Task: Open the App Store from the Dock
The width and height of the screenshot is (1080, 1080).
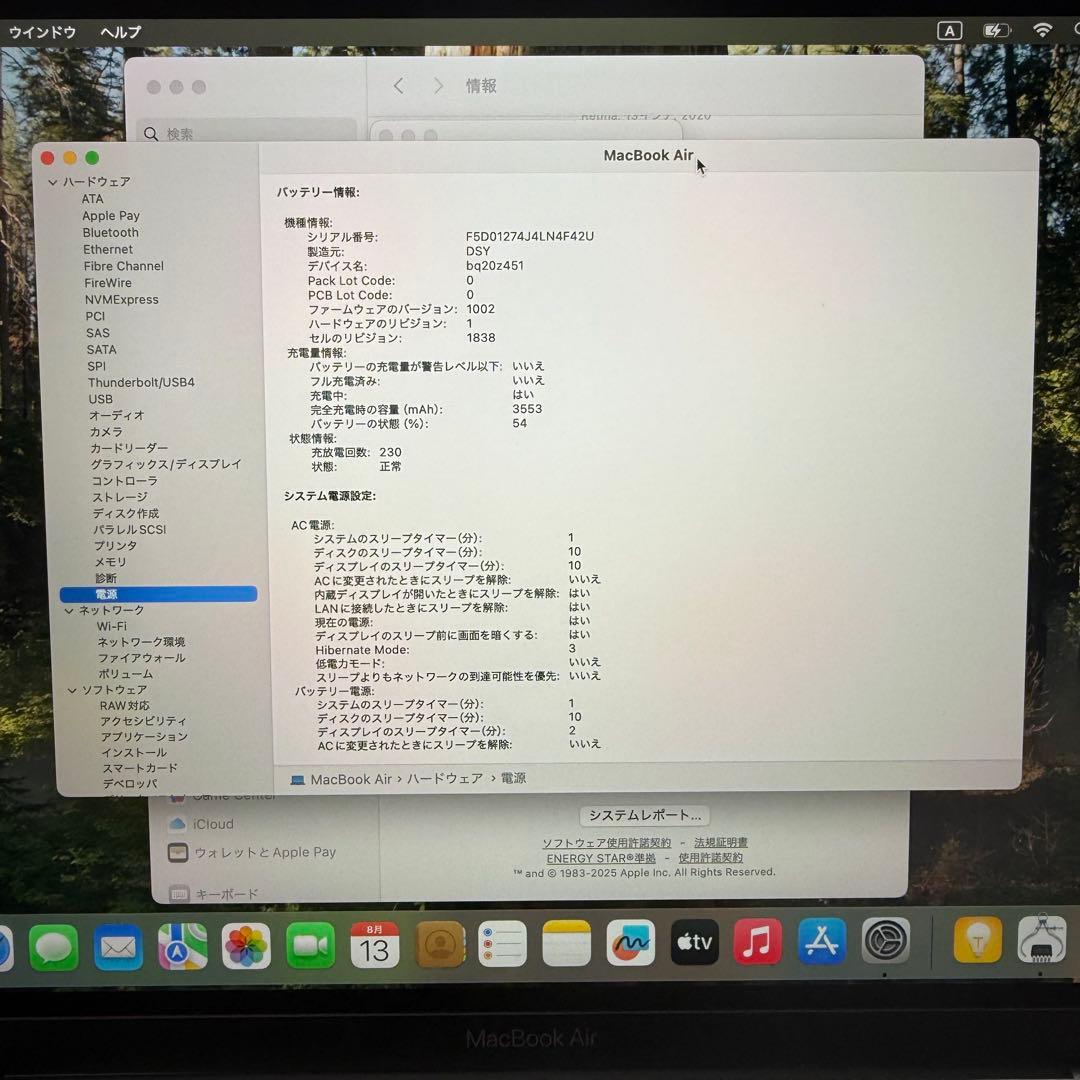Action: click(x=821, y=942)
